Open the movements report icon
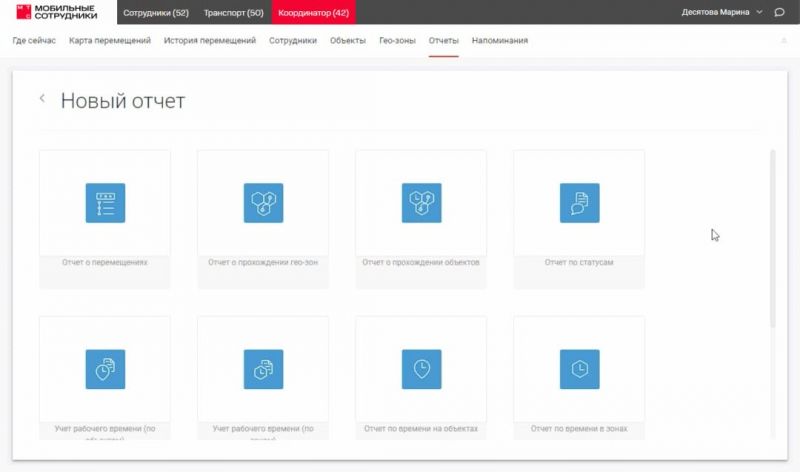 click(105, 203)
